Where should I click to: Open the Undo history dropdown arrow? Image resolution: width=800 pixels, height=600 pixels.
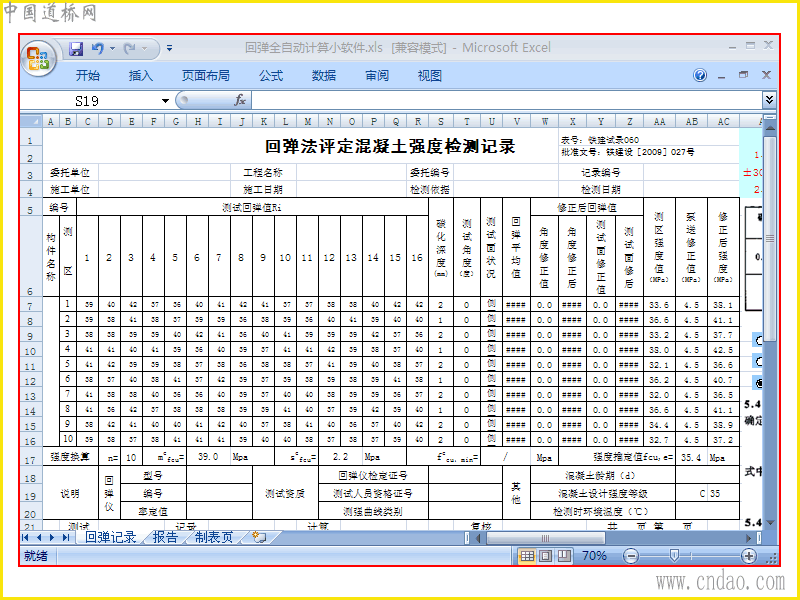(112, 48)
